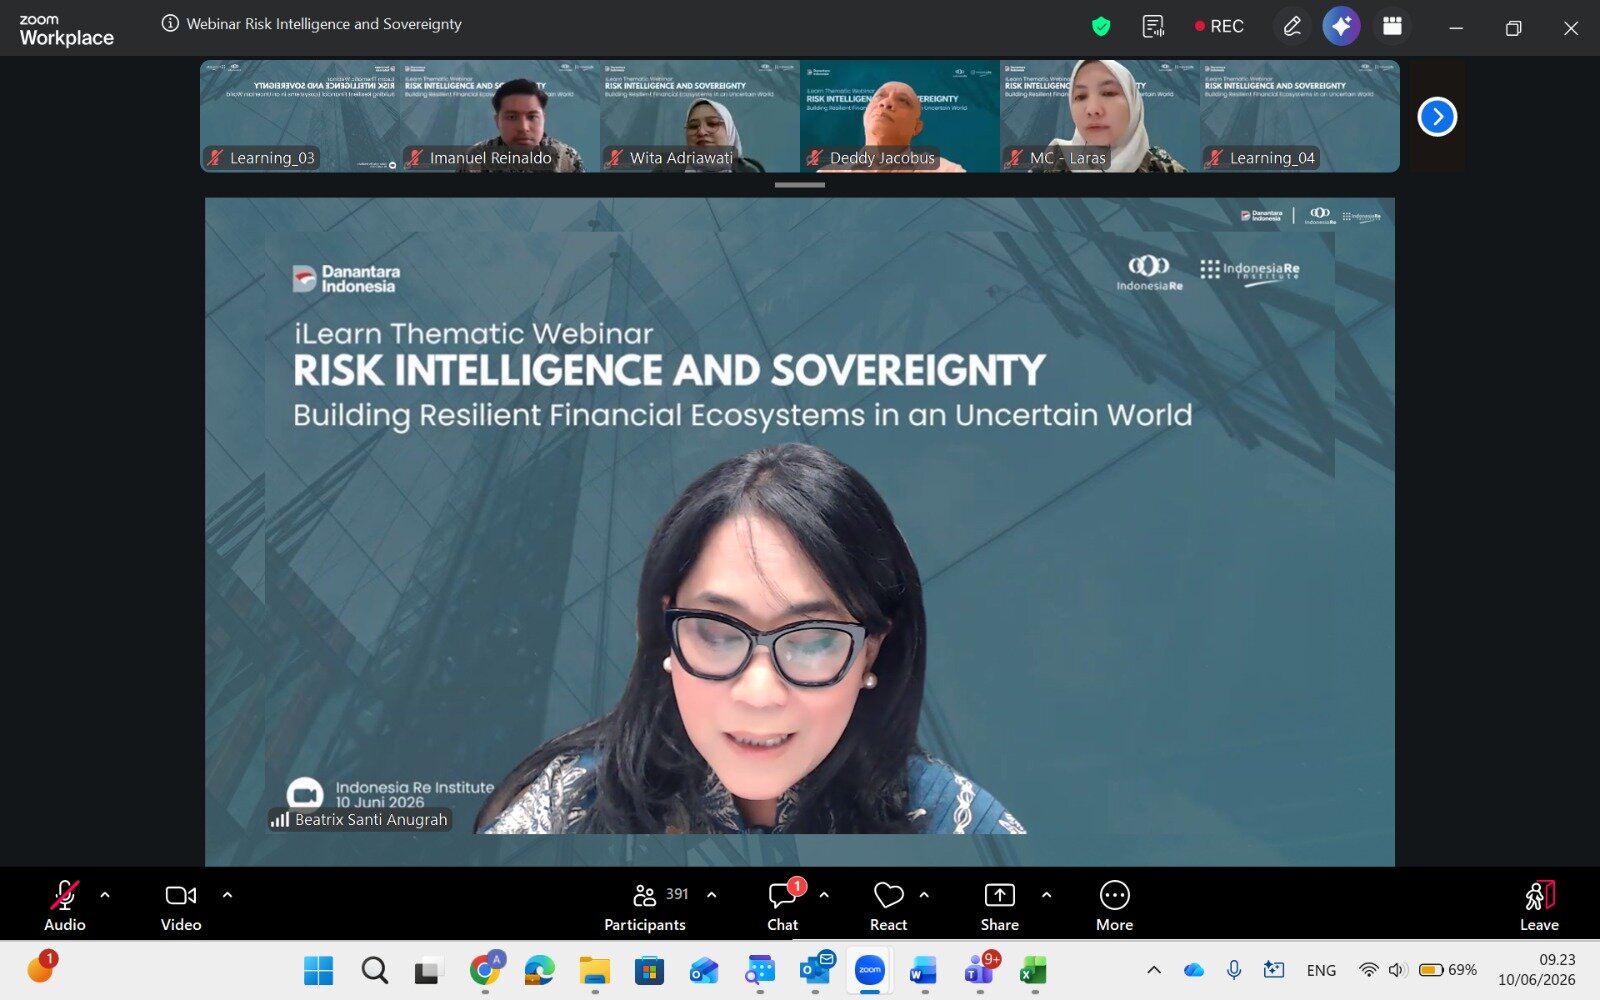Open OneDrive cloud tray icon

(1194, 970)
